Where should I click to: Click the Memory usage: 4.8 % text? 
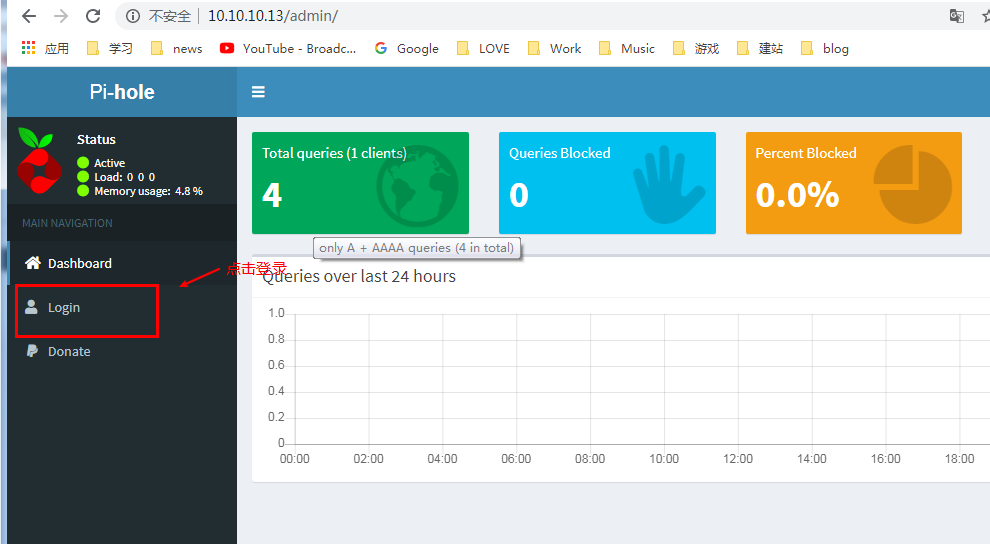[148, 191]
